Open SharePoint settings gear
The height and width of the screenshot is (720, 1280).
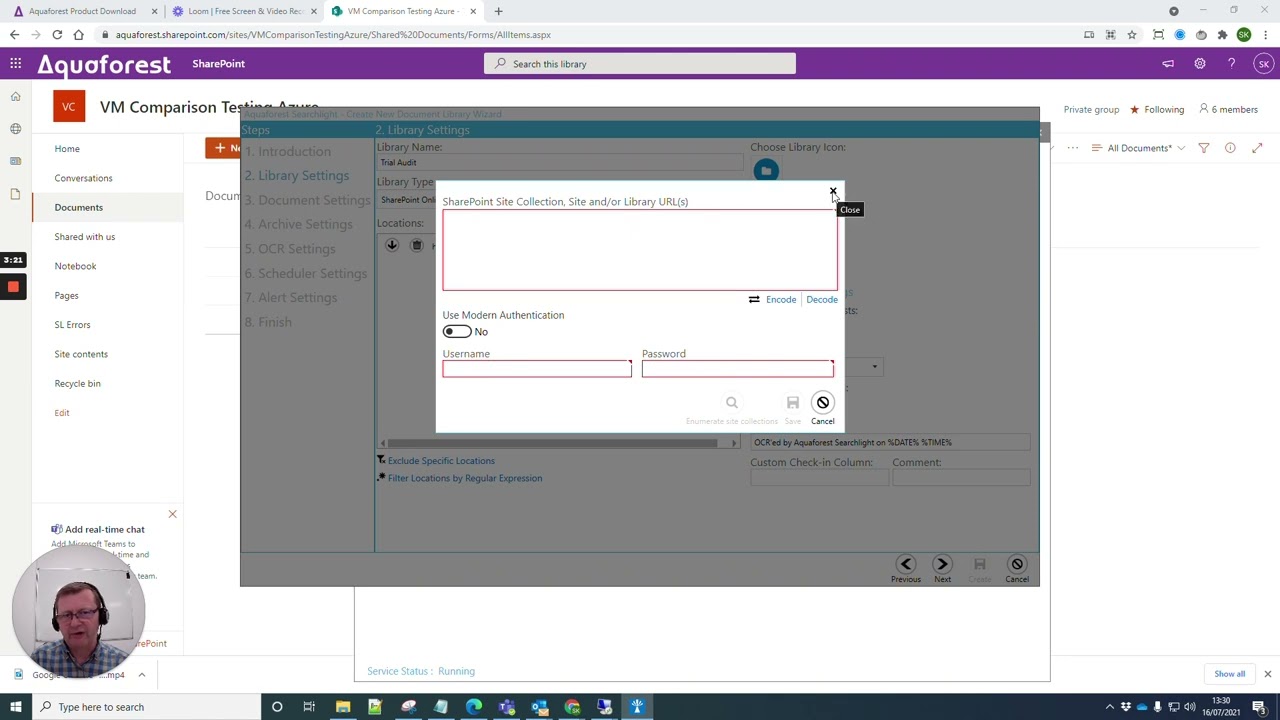(x=1200, y=64)
